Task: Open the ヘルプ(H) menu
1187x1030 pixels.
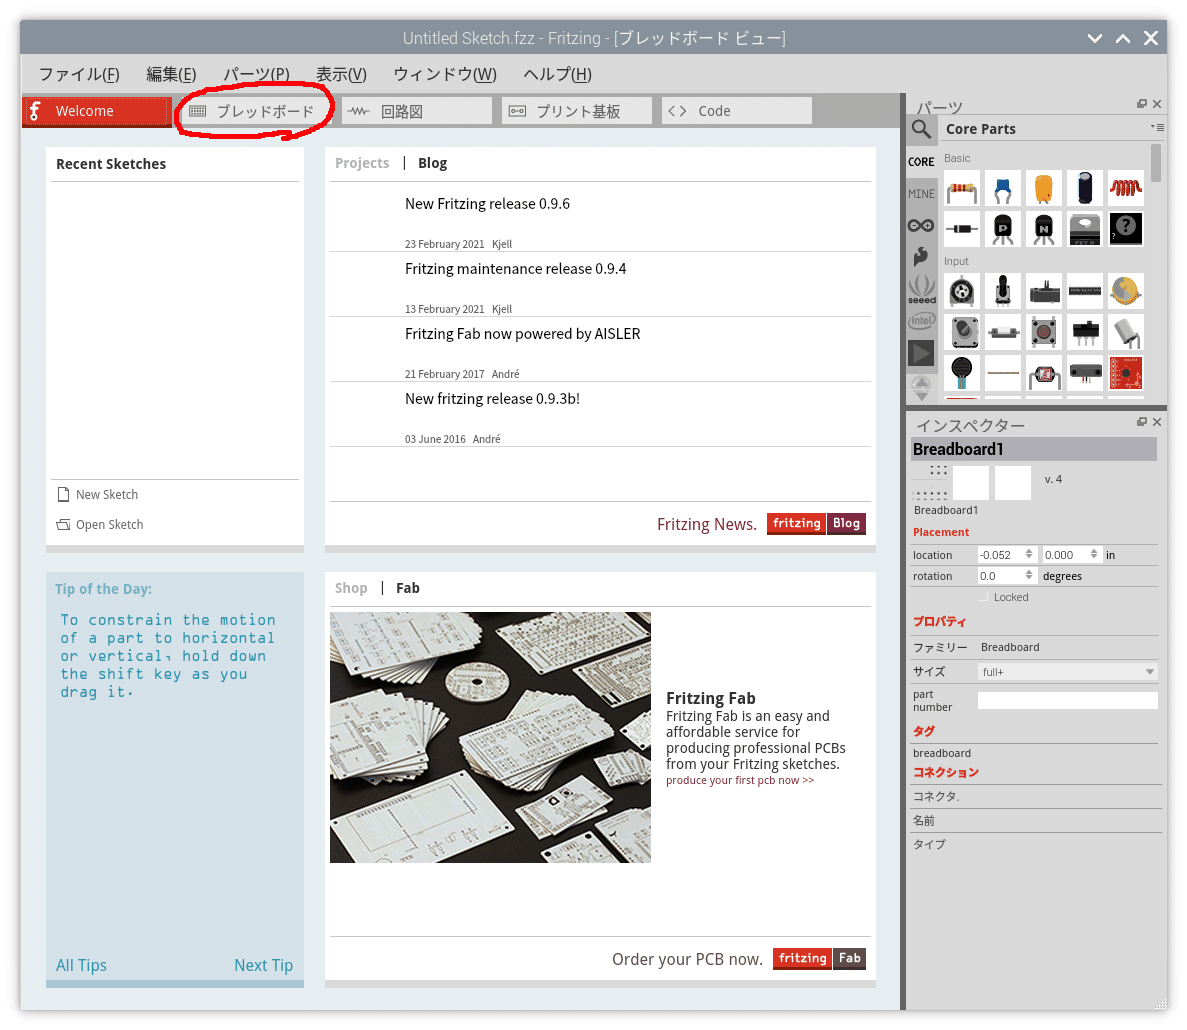Action: click(x=557, y=74)
